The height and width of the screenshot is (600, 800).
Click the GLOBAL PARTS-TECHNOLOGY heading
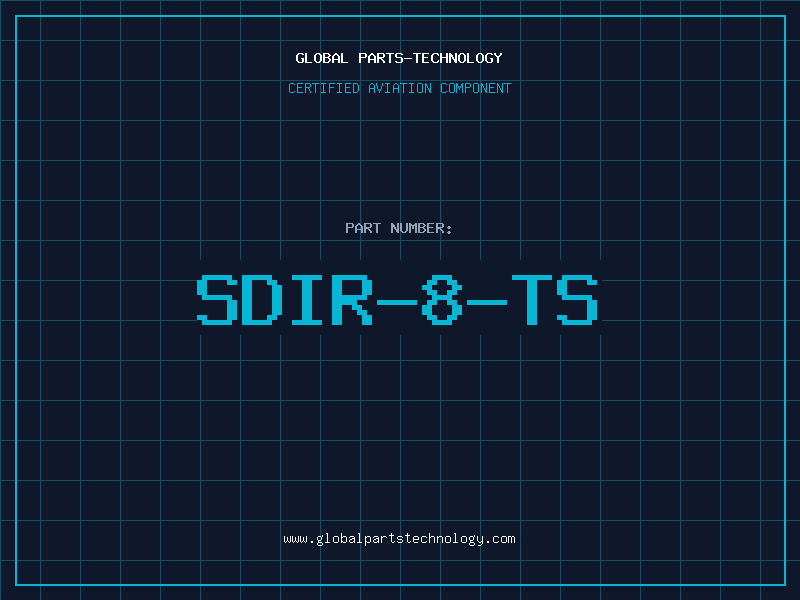pyautogui.click(x=399, y=58)
